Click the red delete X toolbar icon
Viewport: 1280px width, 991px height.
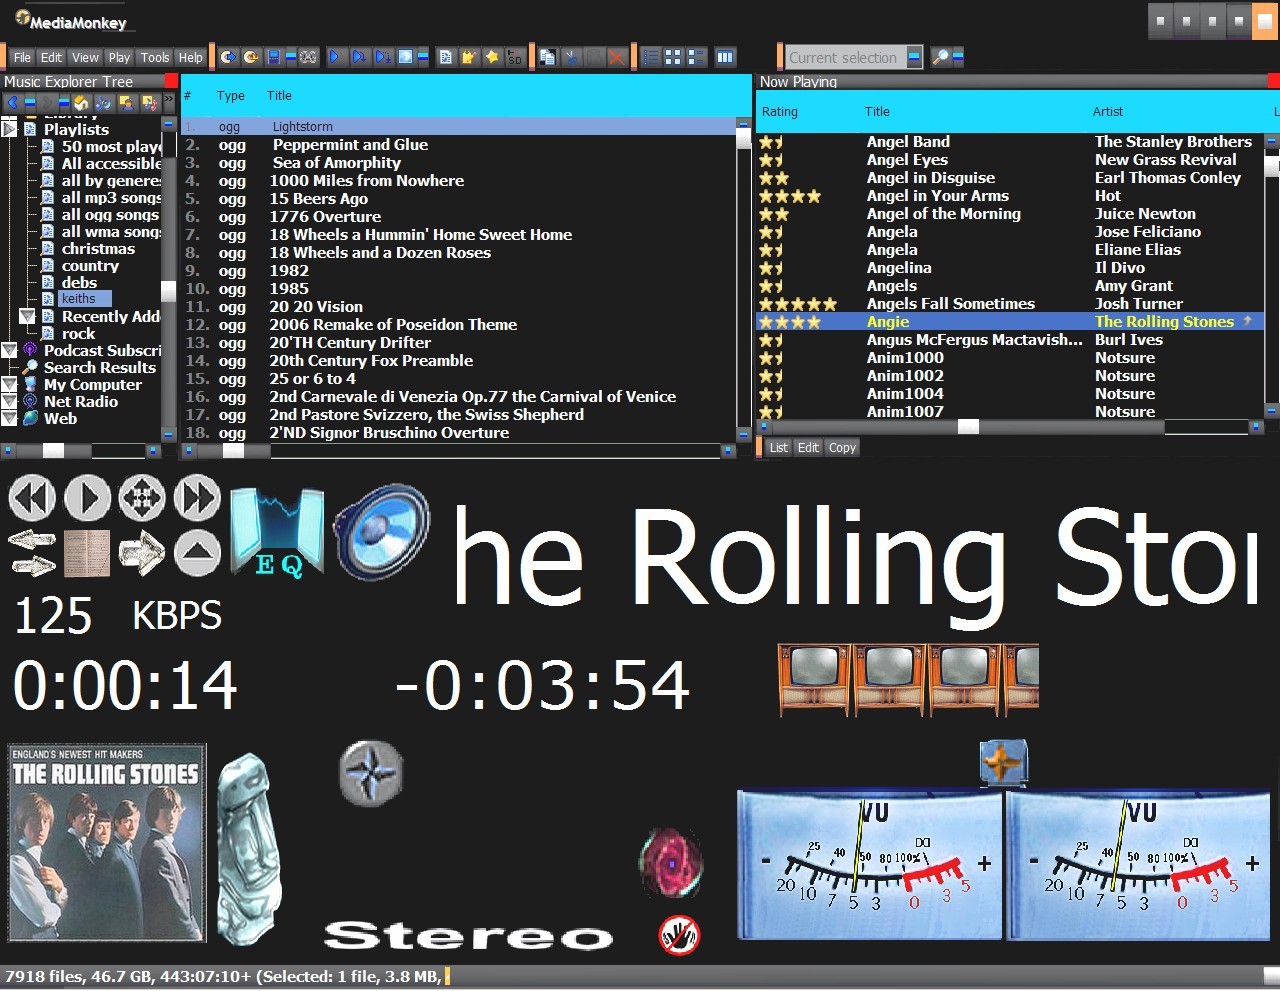(x=617, y=57)
